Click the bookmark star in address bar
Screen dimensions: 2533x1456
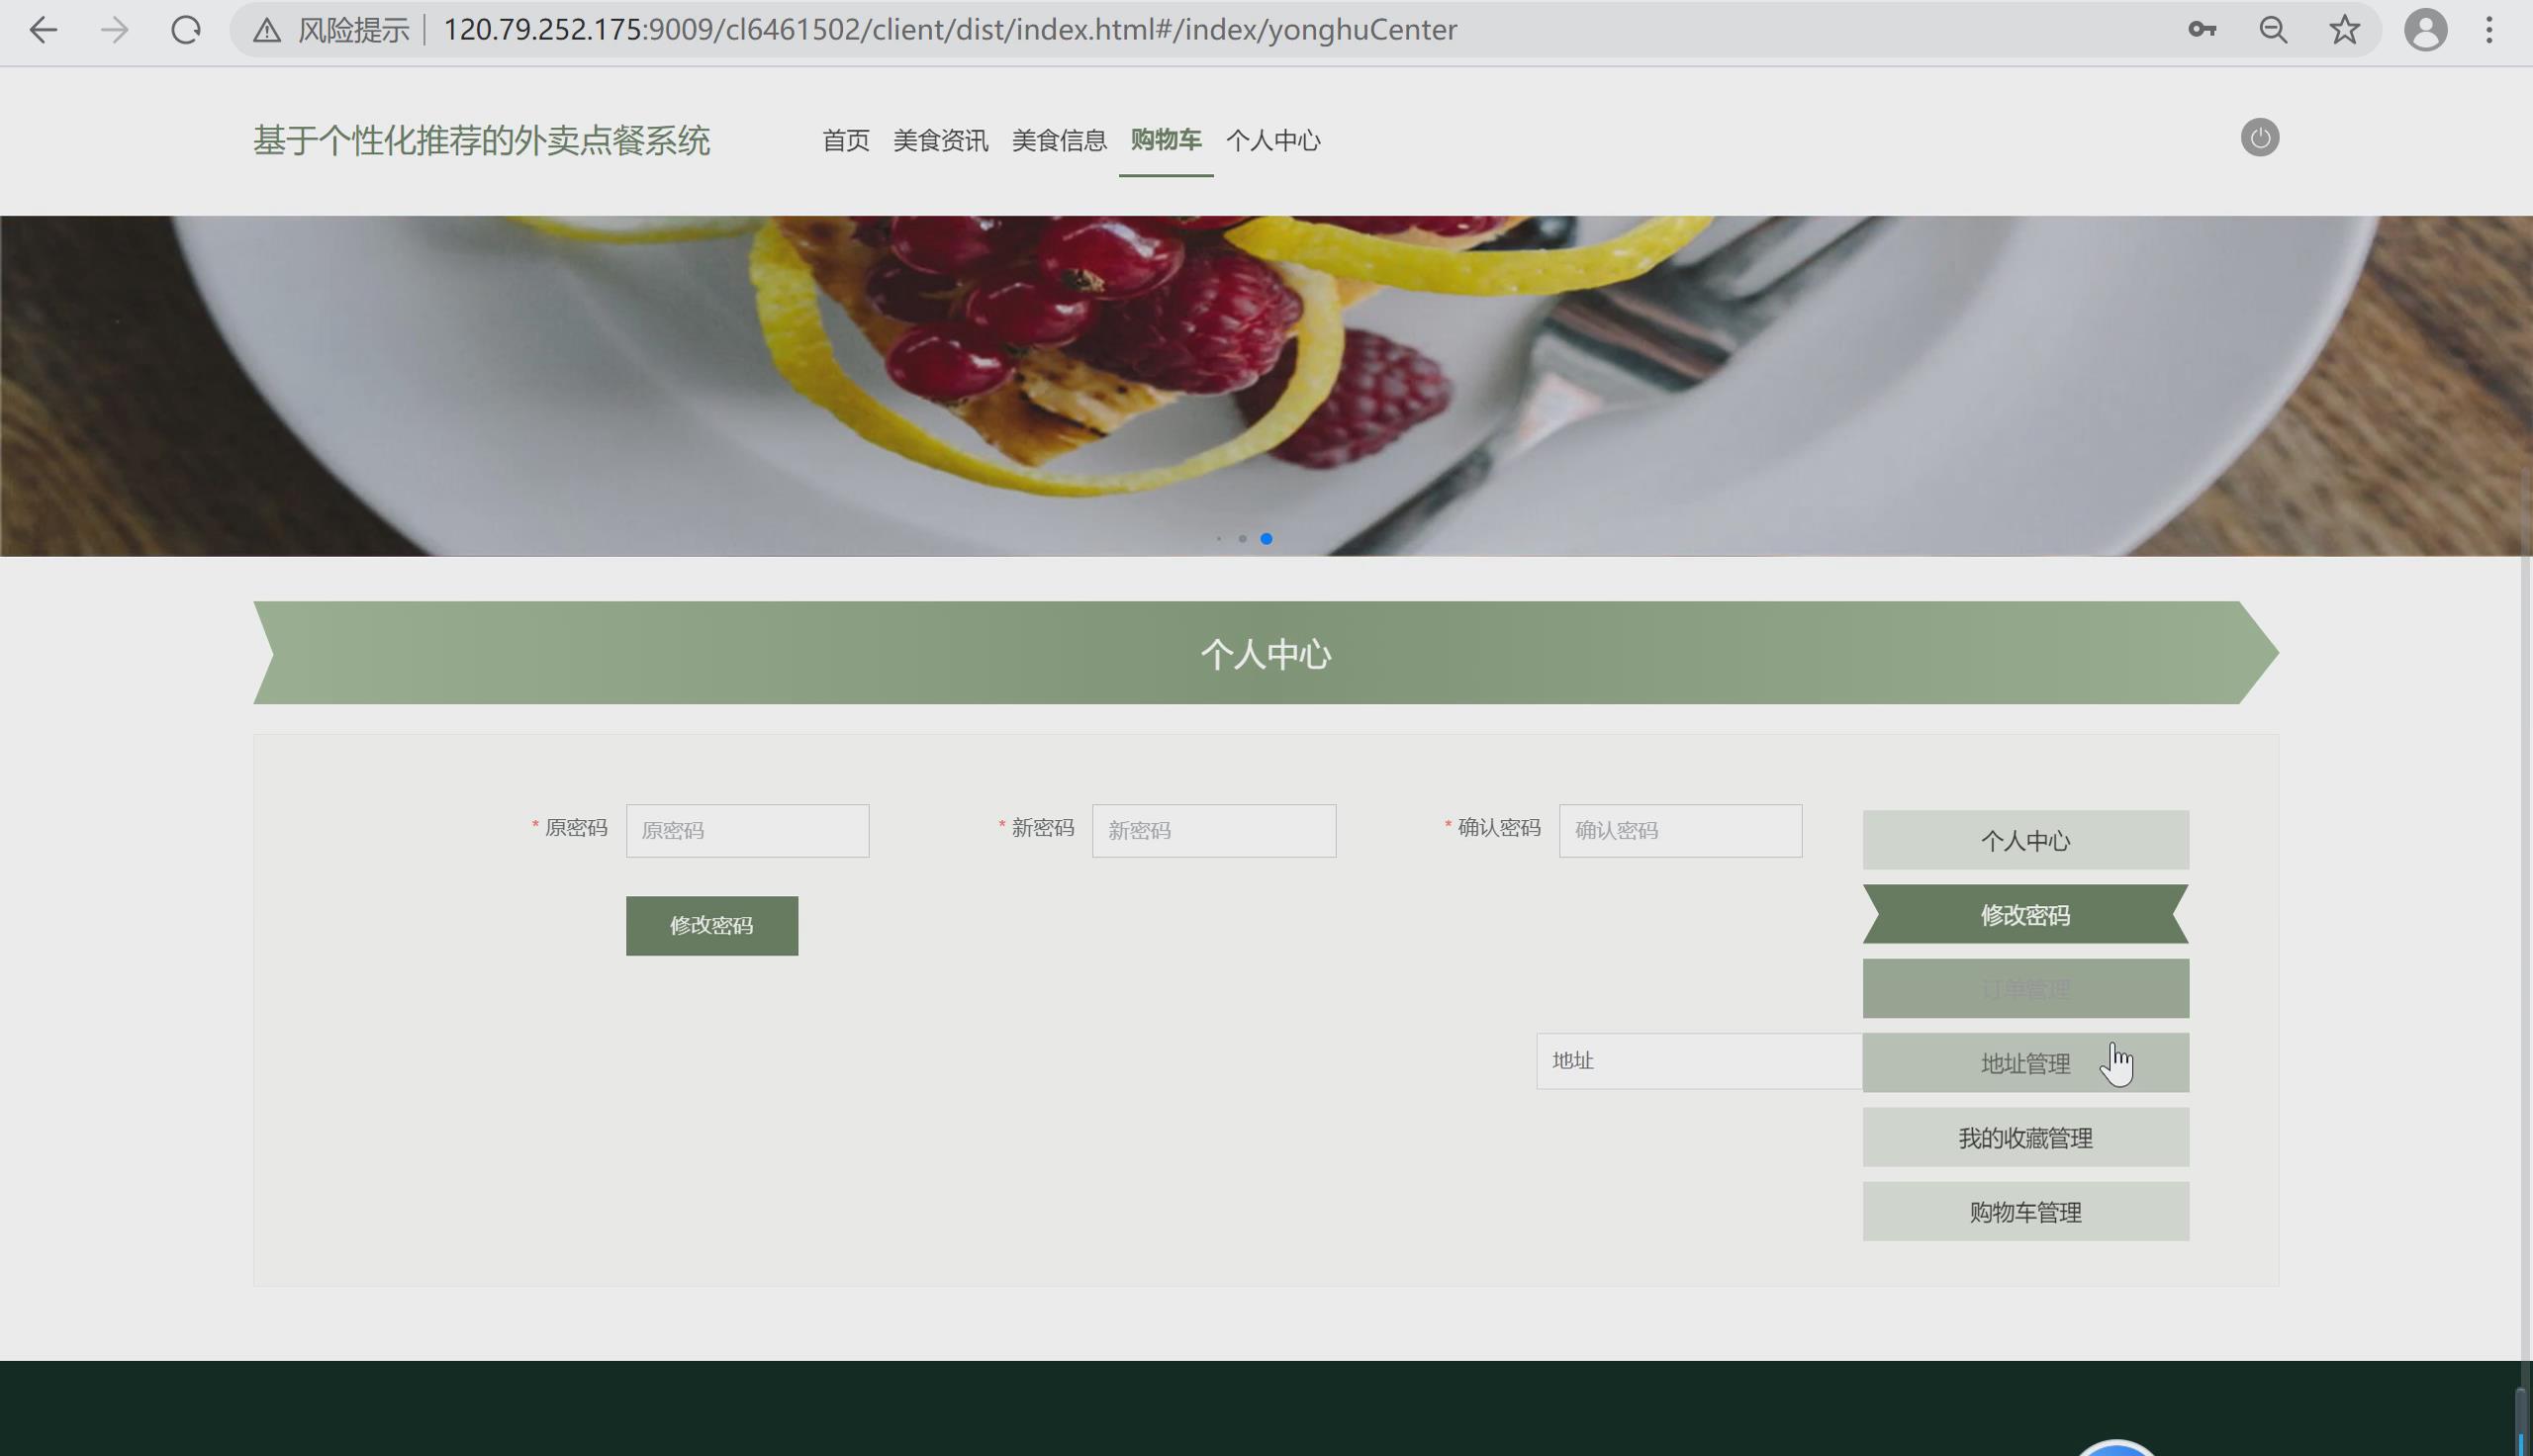pyautogui.click(x=2343, y=30)
